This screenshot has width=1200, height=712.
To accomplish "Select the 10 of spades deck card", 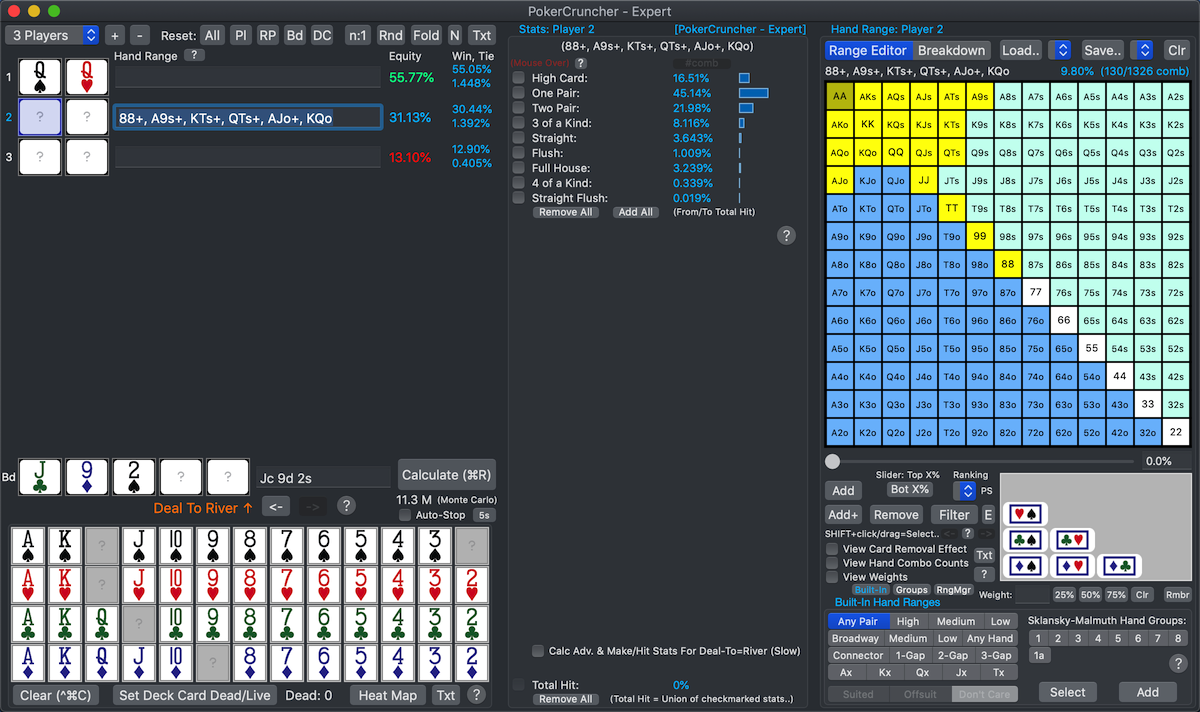I will [x=176, y=545].
